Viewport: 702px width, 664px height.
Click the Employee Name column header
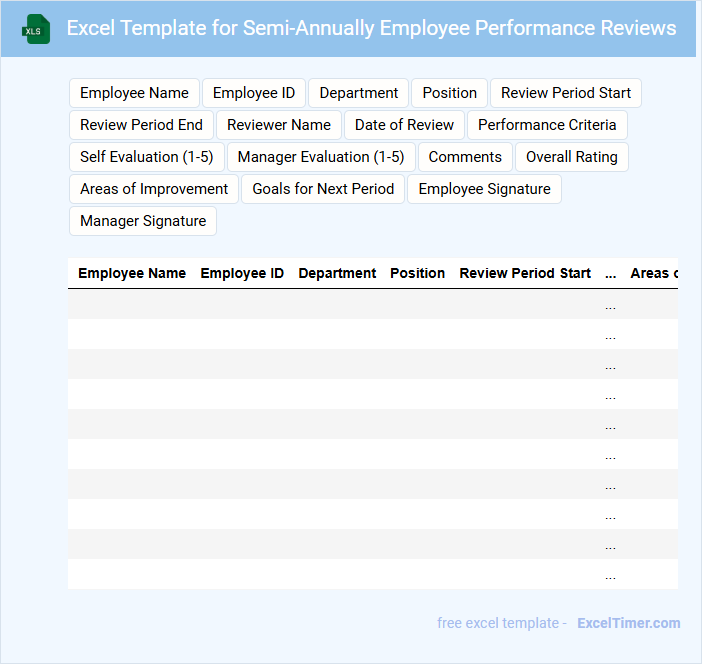(132, 273)
